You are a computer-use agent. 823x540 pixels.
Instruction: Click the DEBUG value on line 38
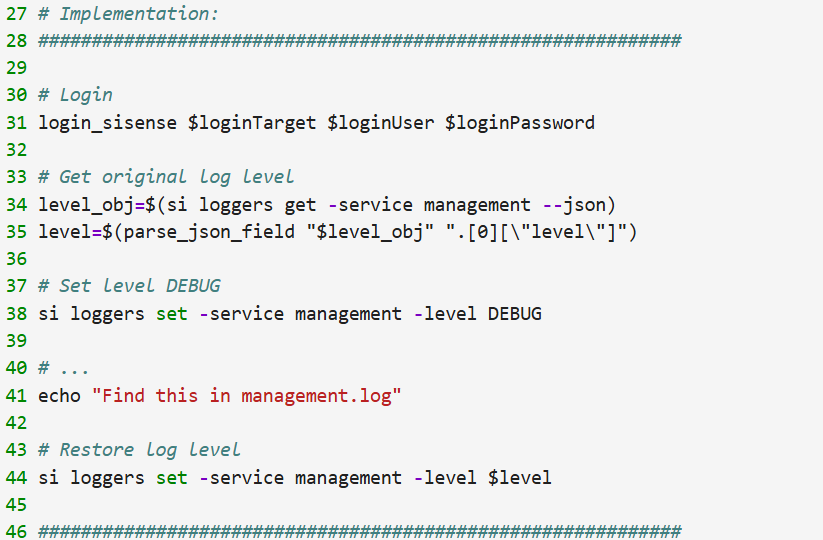[514, 314]
